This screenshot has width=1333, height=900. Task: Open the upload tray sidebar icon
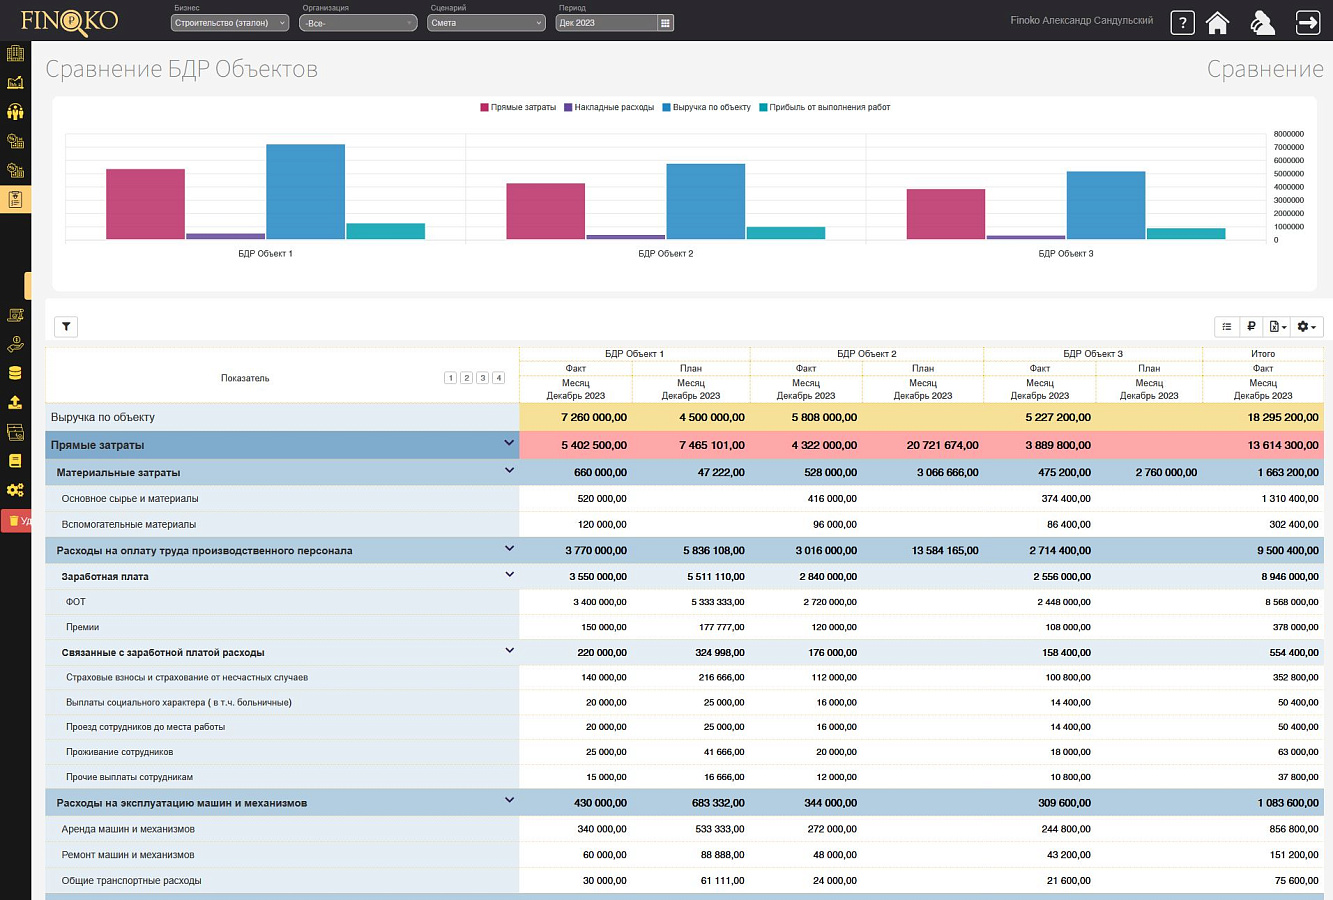click(15, 402)
